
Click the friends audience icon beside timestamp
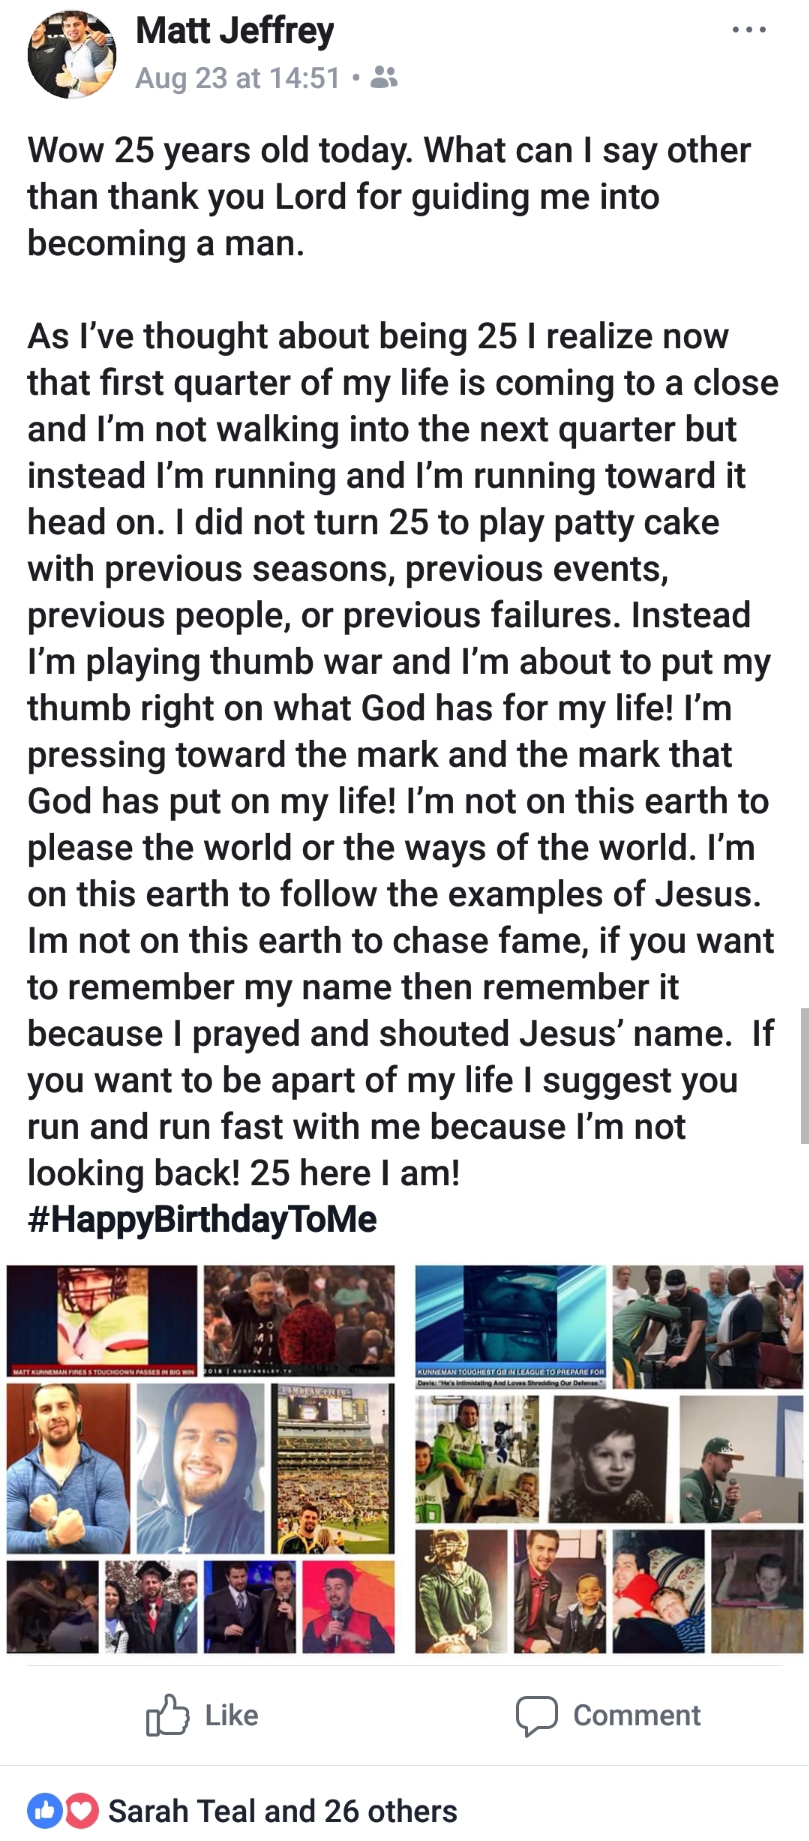(384, 77)
